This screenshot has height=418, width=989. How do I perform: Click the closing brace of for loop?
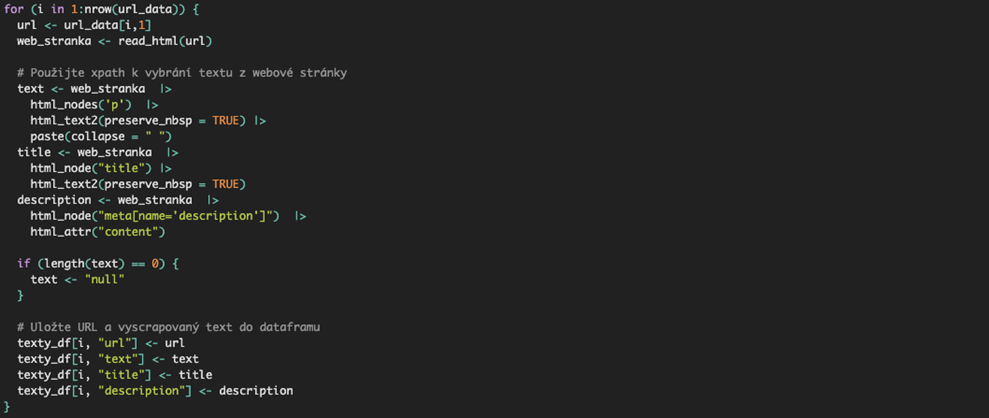8,406
